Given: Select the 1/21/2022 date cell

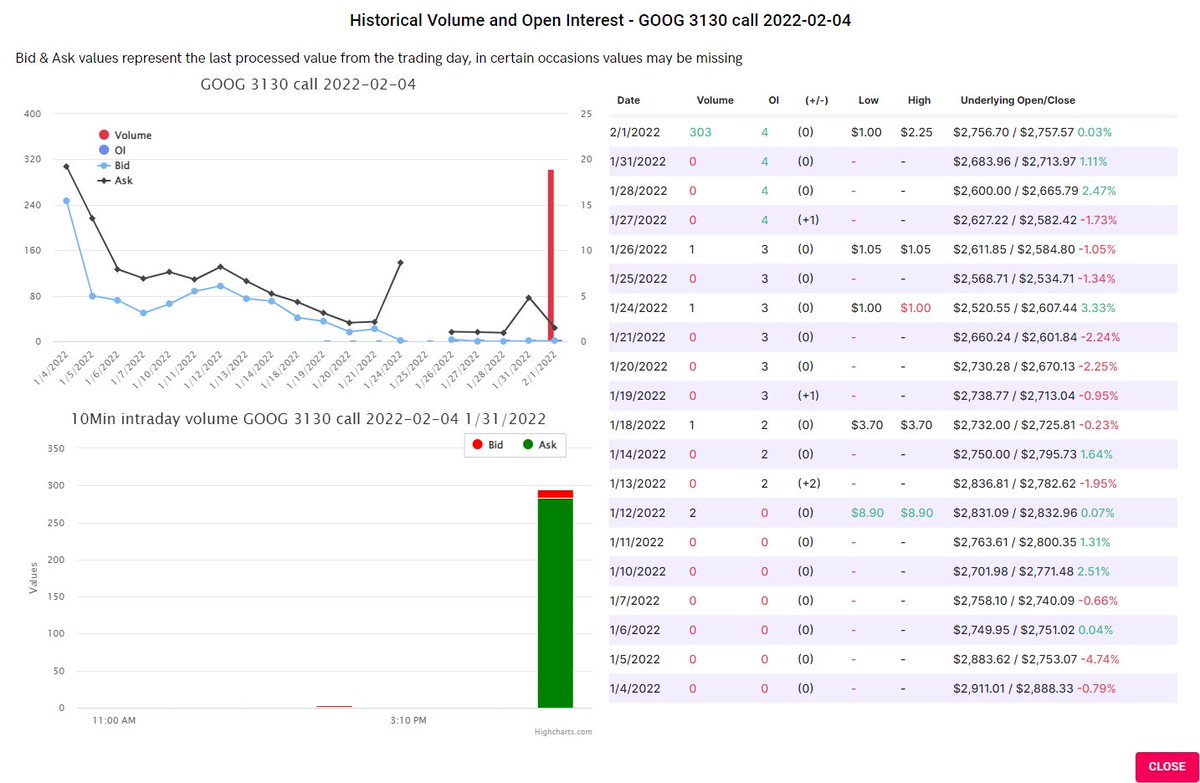Looking at the screenshot, I should pyautogui.click(x=638, y=337).
